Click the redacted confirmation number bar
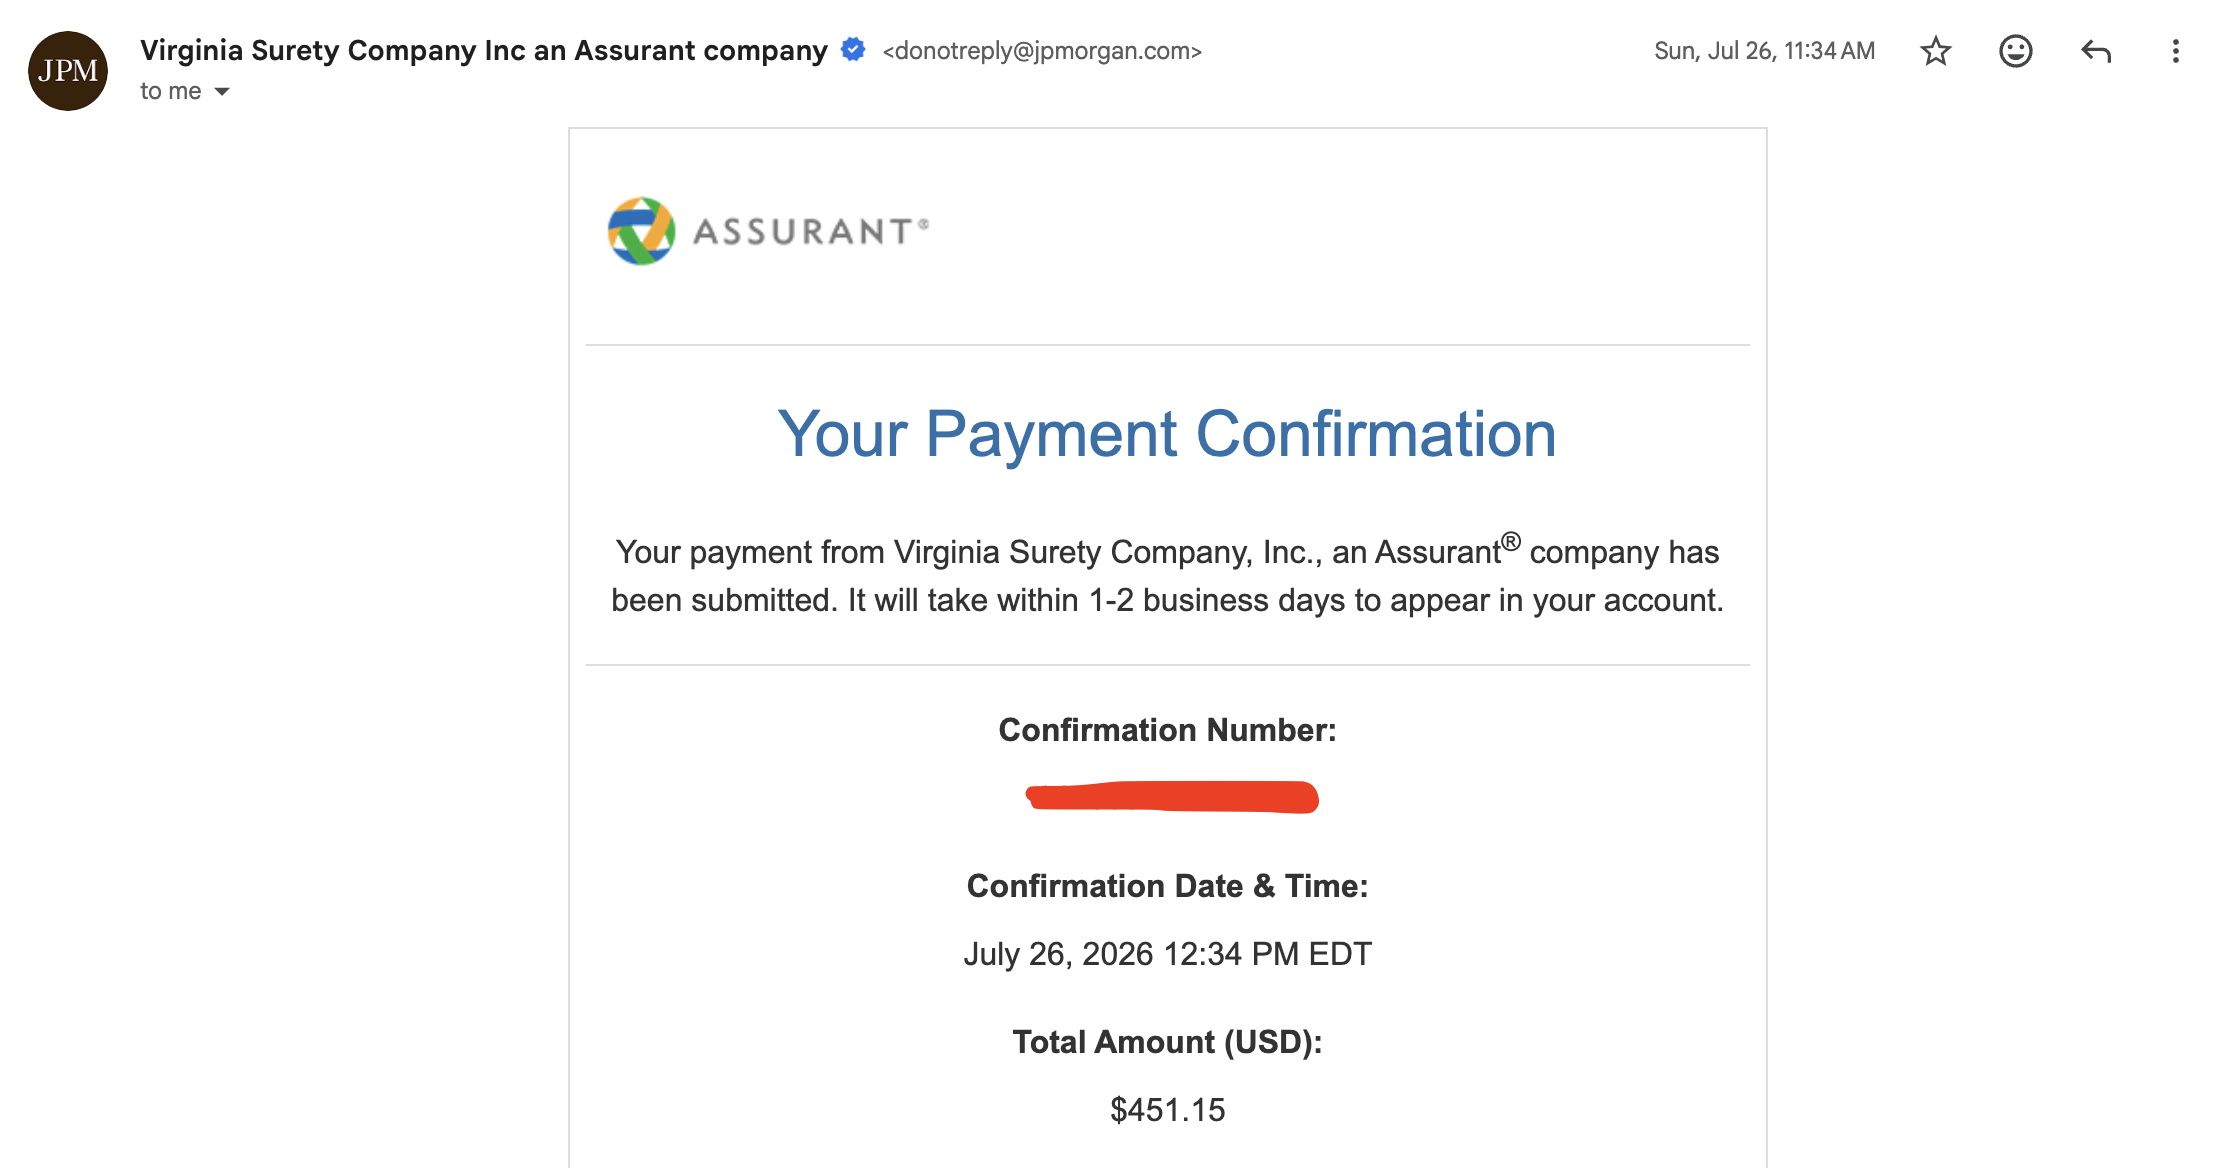The width and height of the screenshot is (2226, 1168). [x=1172, y=797]
